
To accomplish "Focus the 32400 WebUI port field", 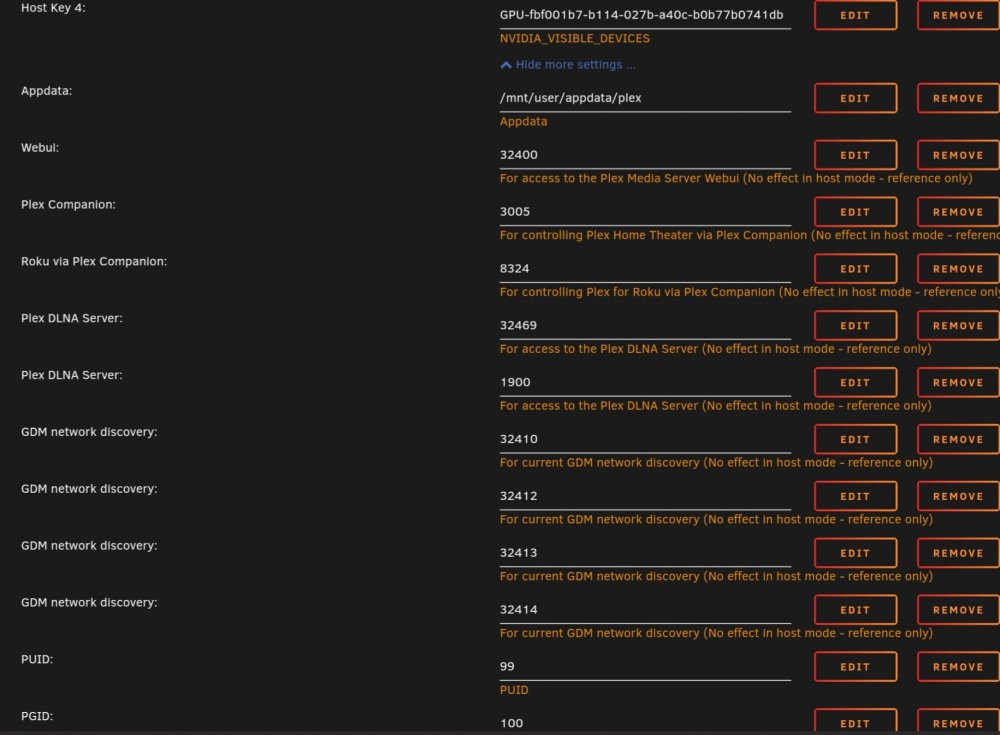I will coord(645,155).
